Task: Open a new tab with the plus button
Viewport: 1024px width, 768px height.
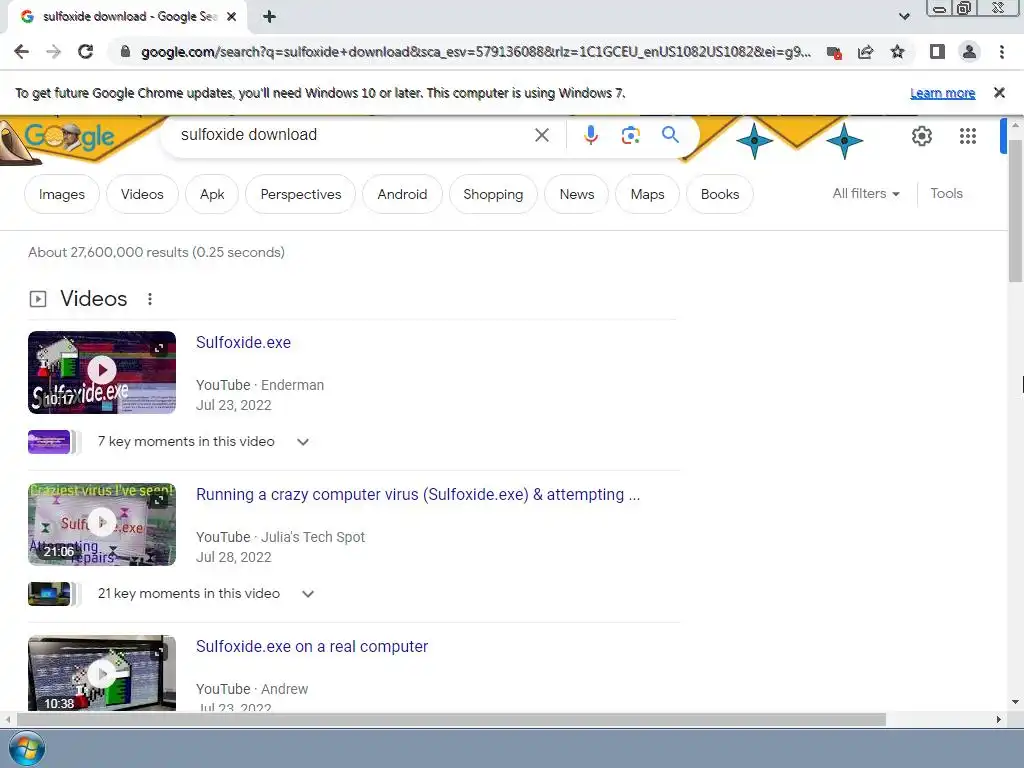Action: pyautogui.click(x=269, y=16)
